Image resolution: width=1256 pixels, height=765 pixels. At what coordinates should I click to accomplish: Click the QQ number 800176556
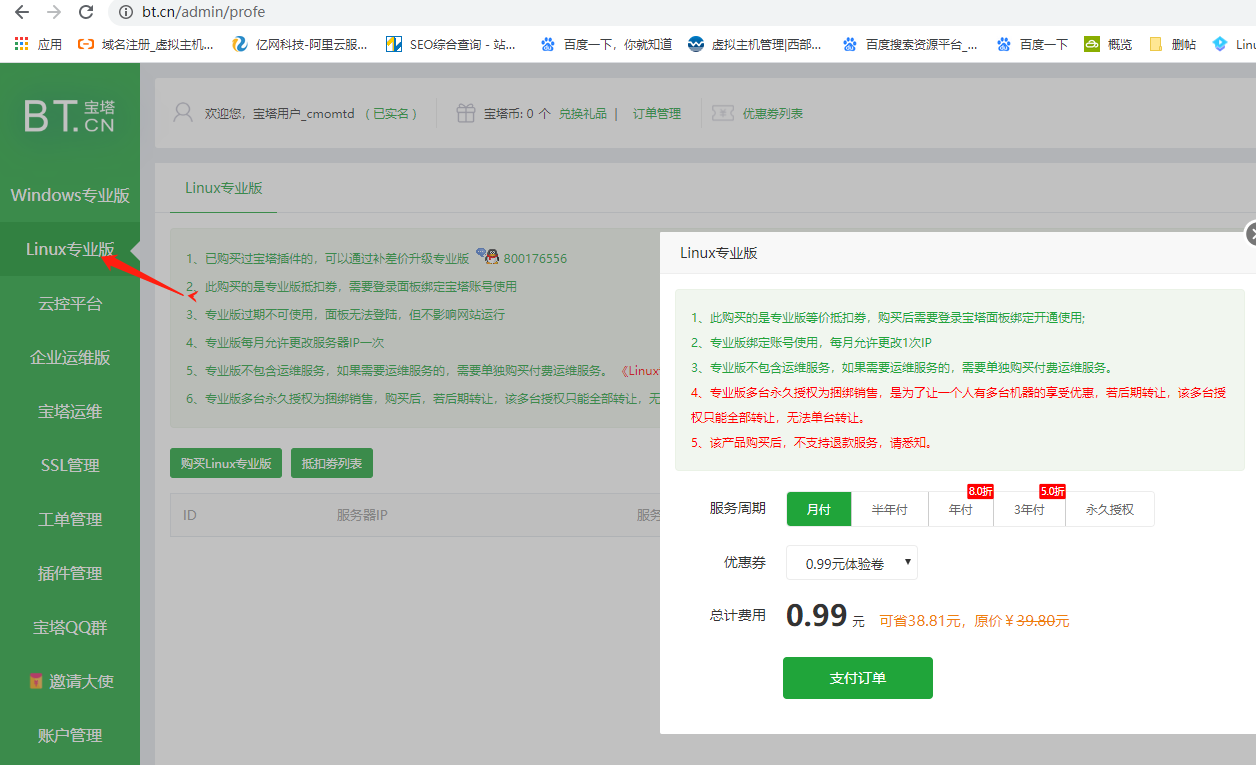pyautogui.click(x=535, y=258)
